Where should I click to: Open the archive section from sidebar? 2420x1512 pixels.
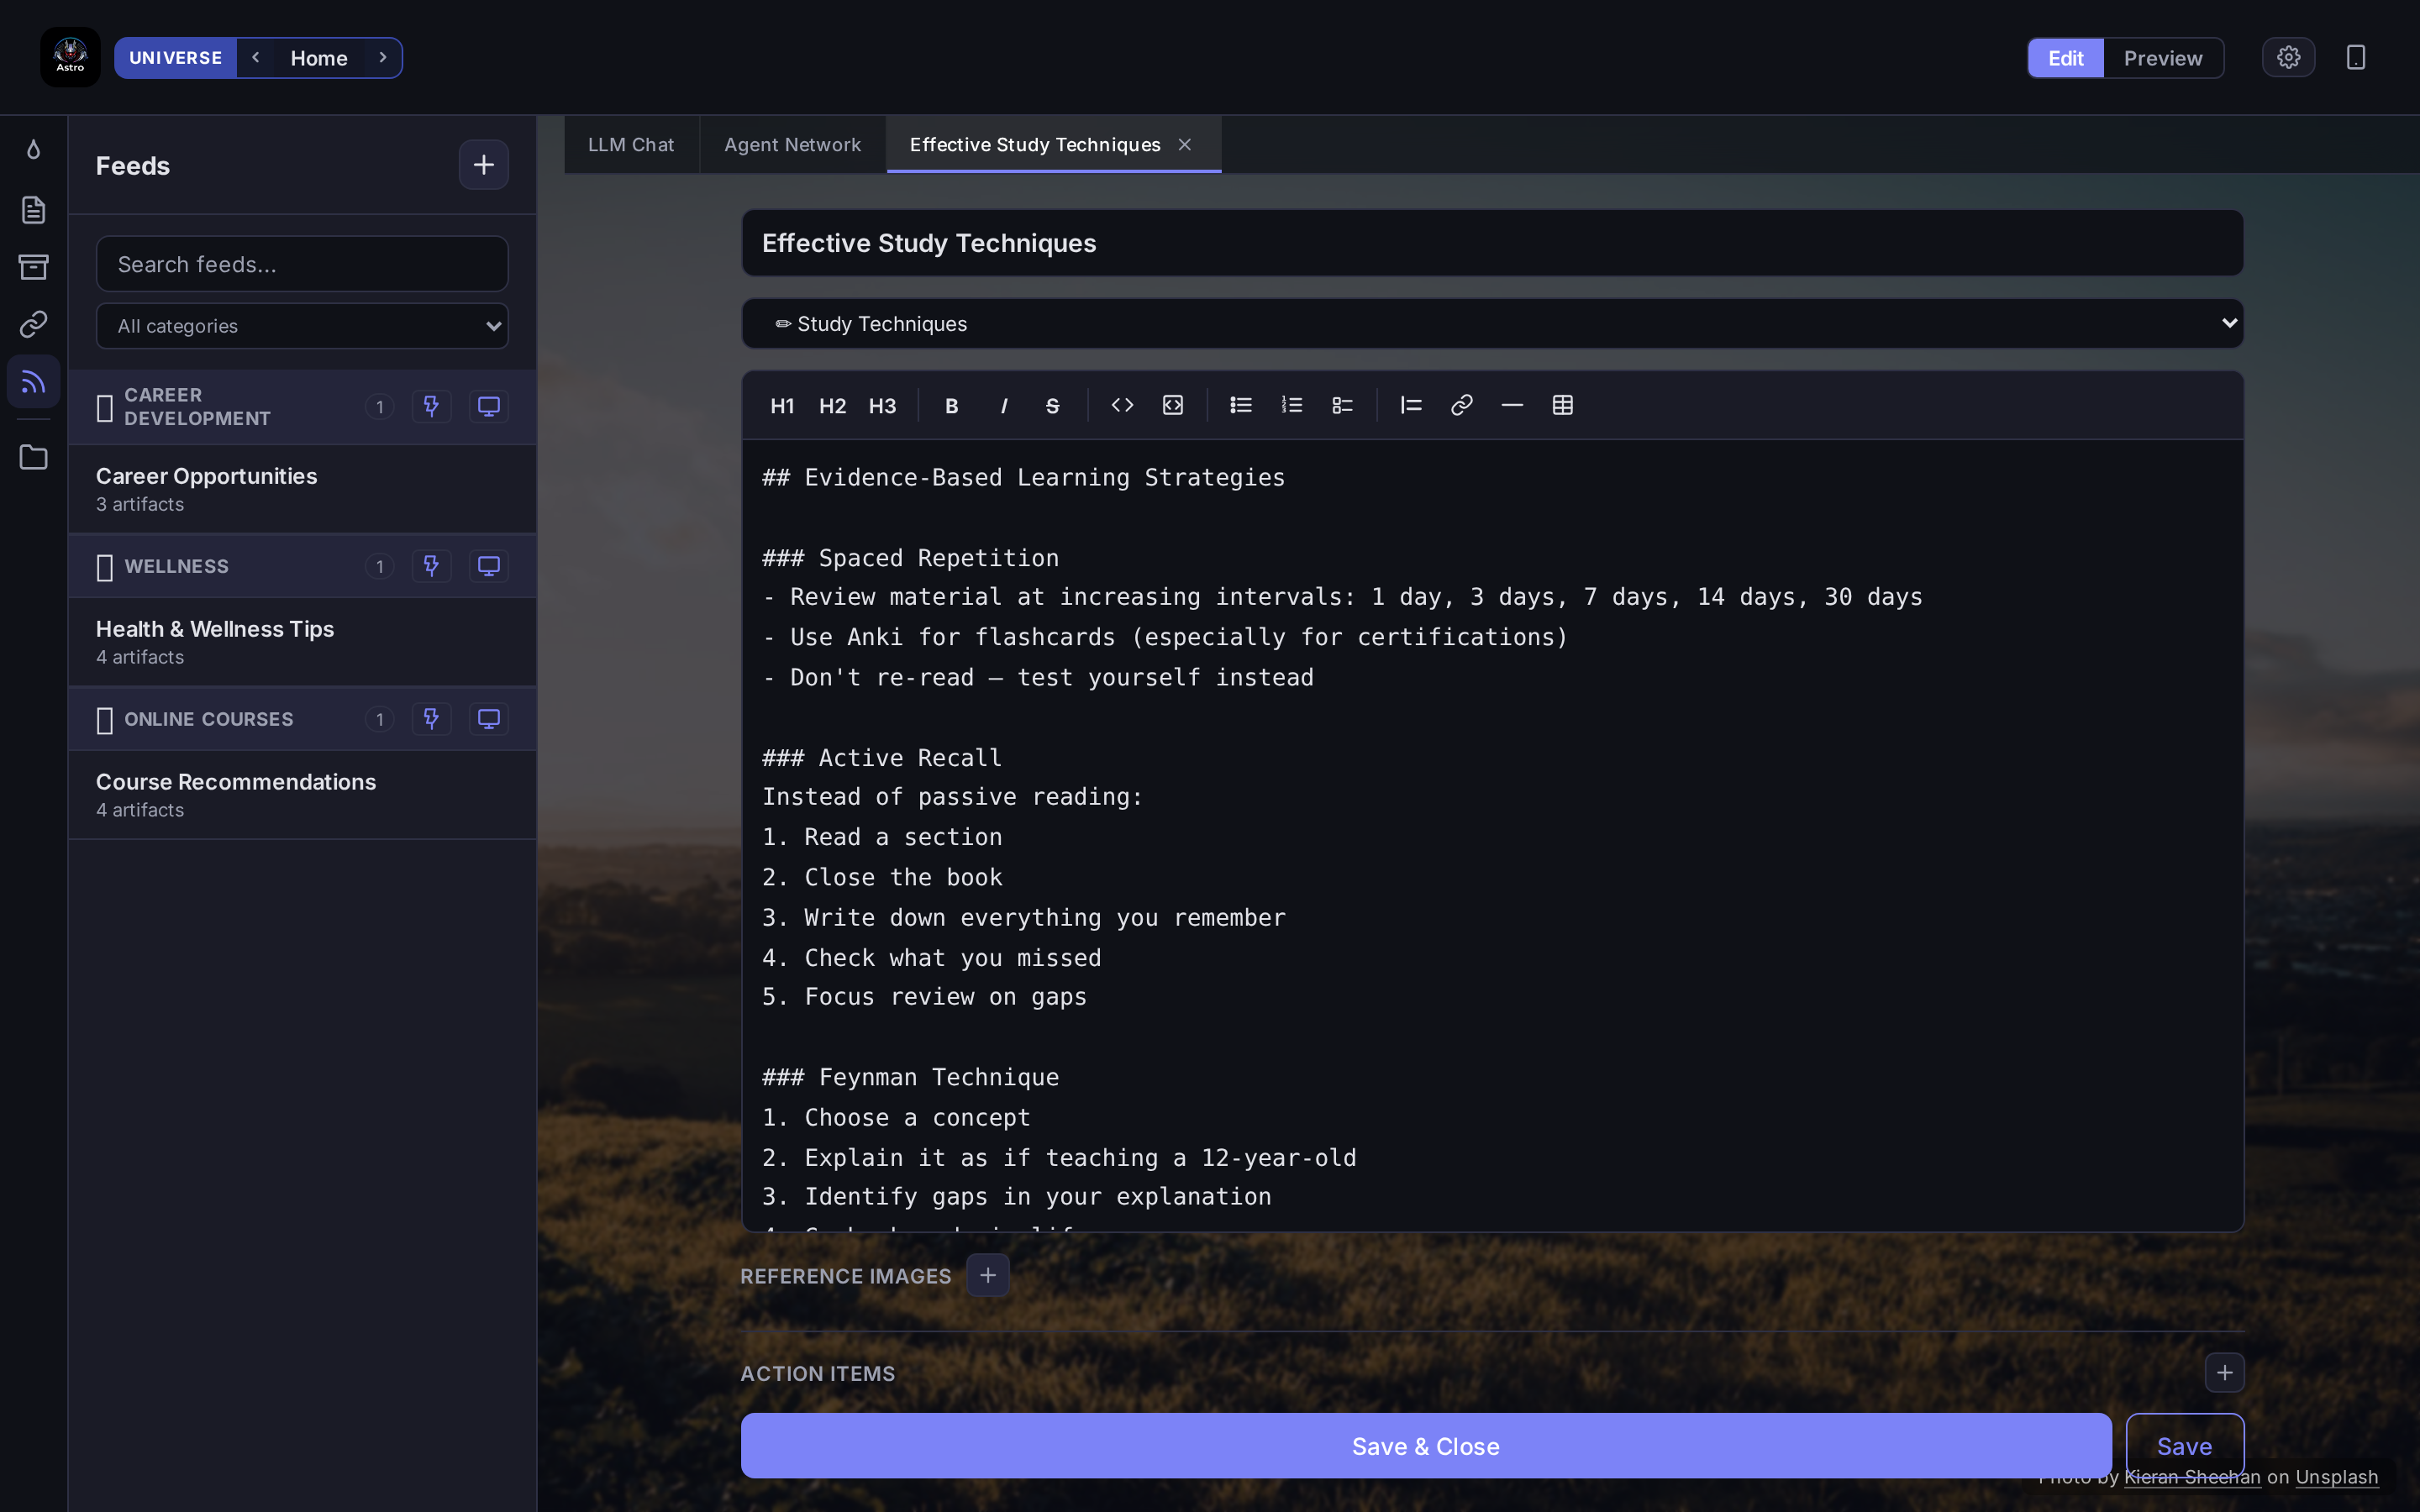[33, 266]
